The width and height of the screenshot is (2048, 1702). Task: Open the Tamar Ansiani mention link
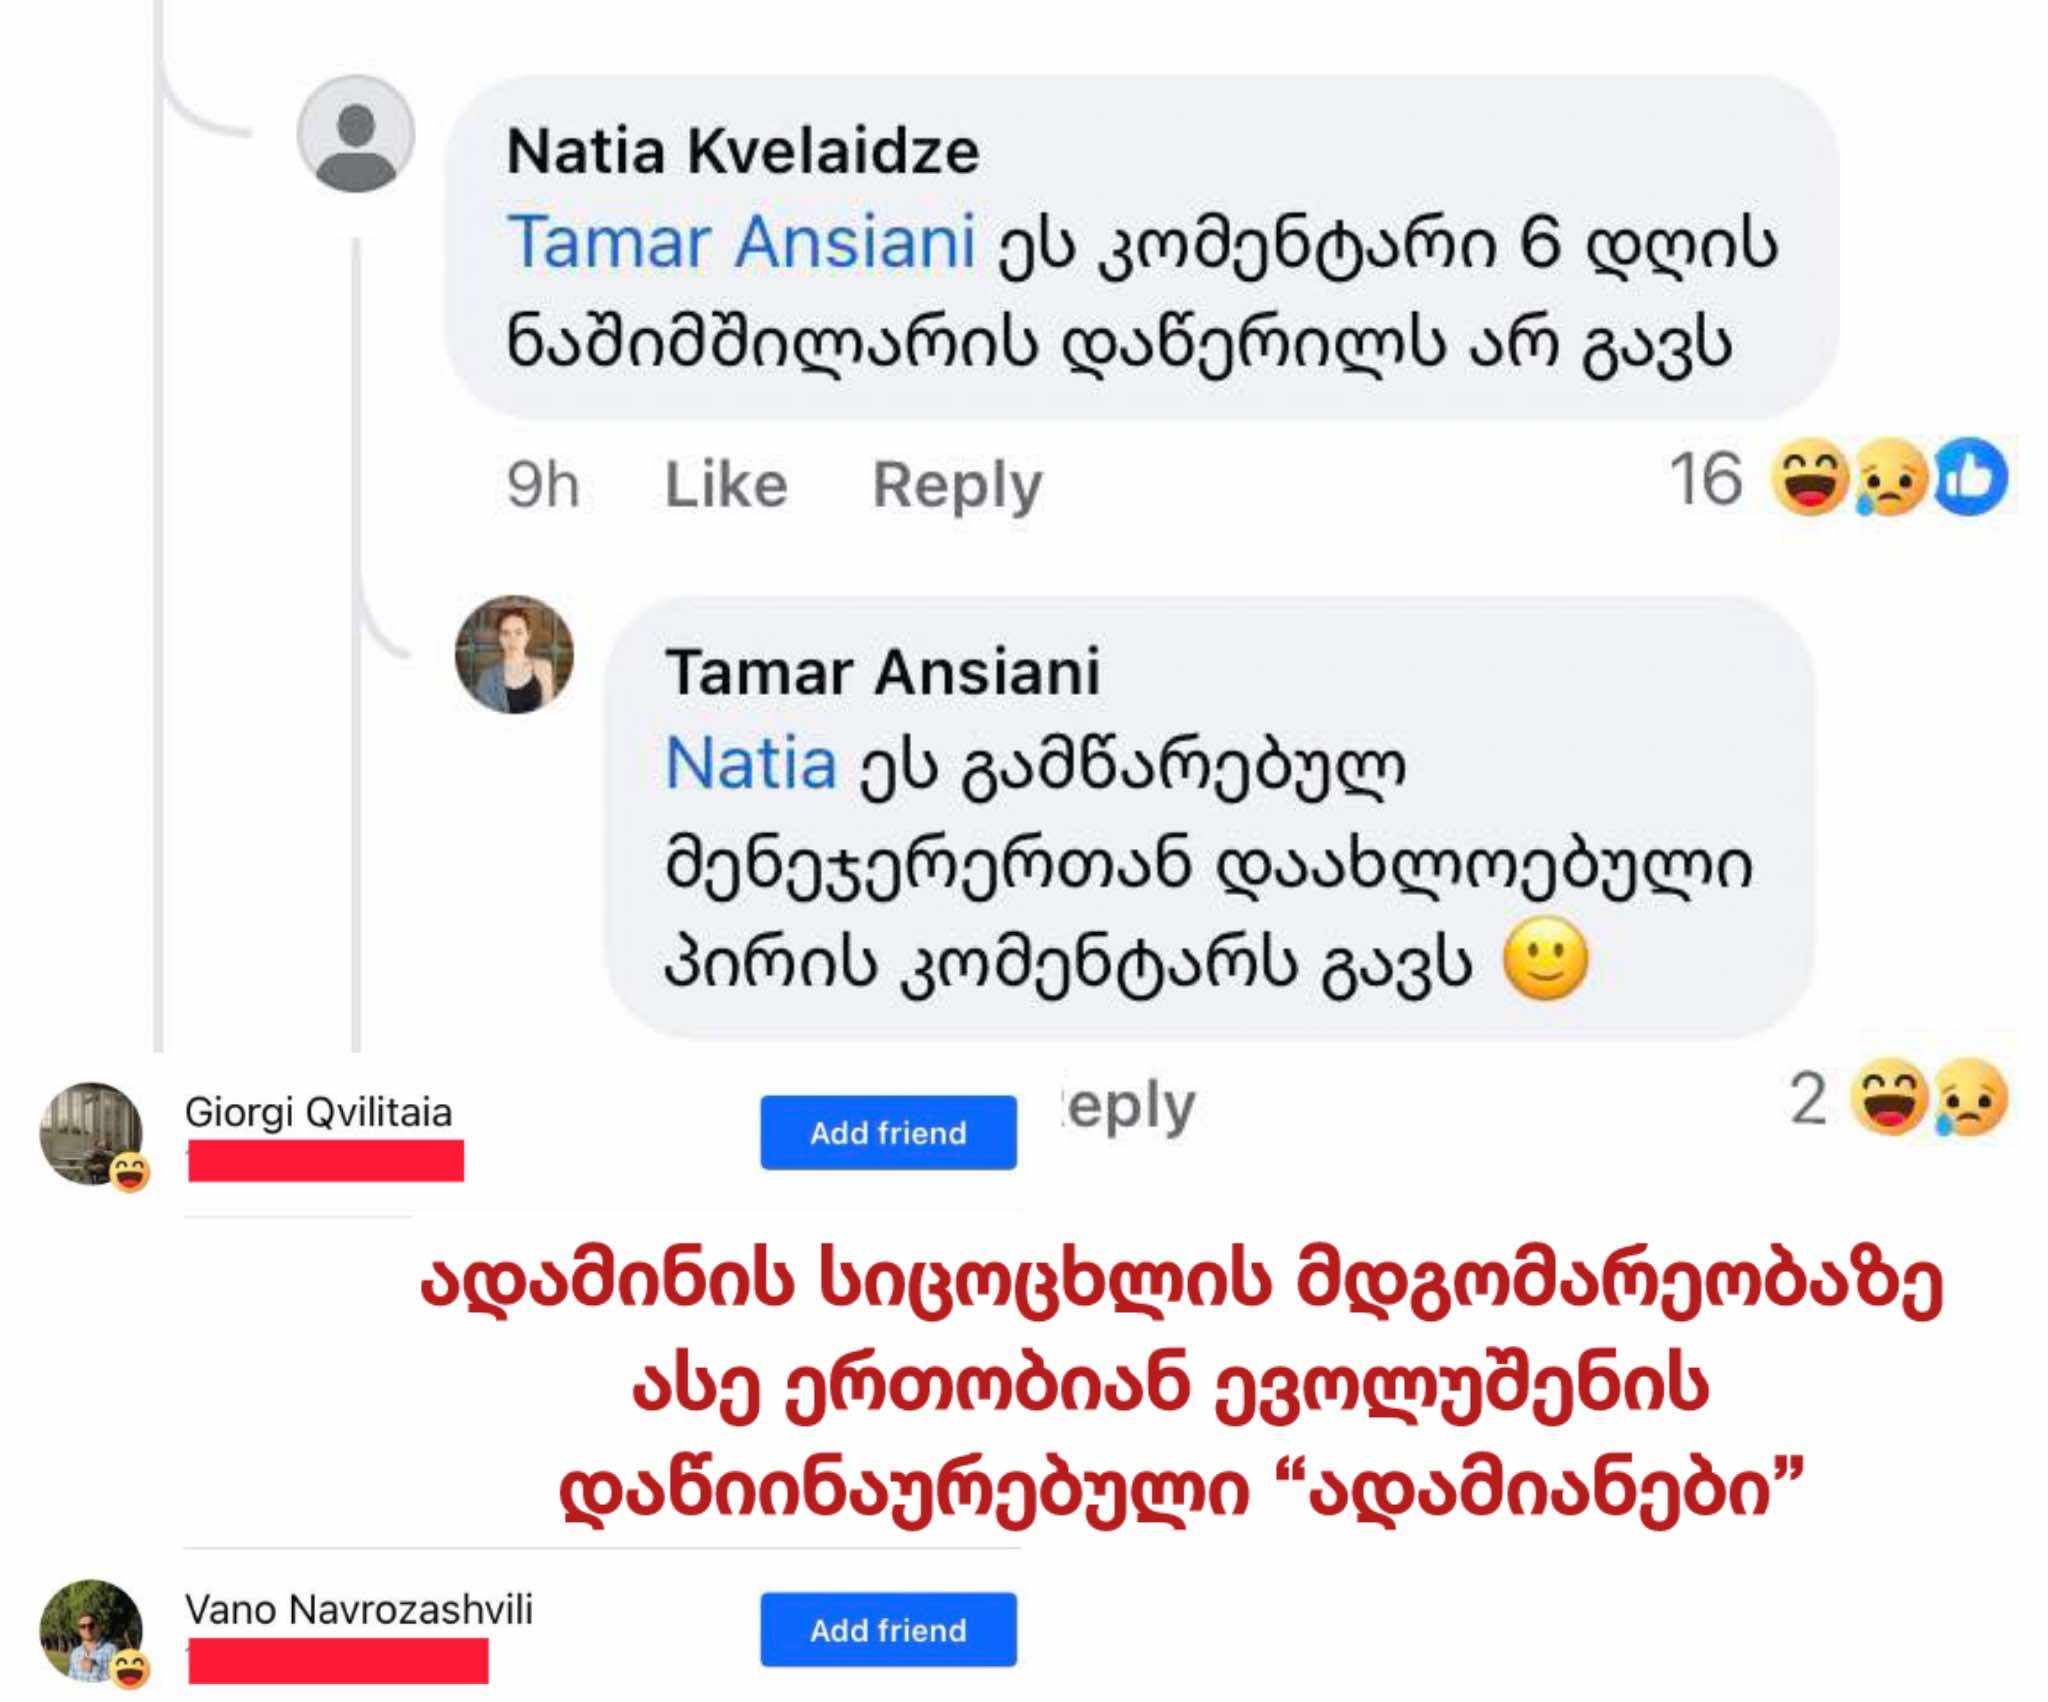pos(741,242)
